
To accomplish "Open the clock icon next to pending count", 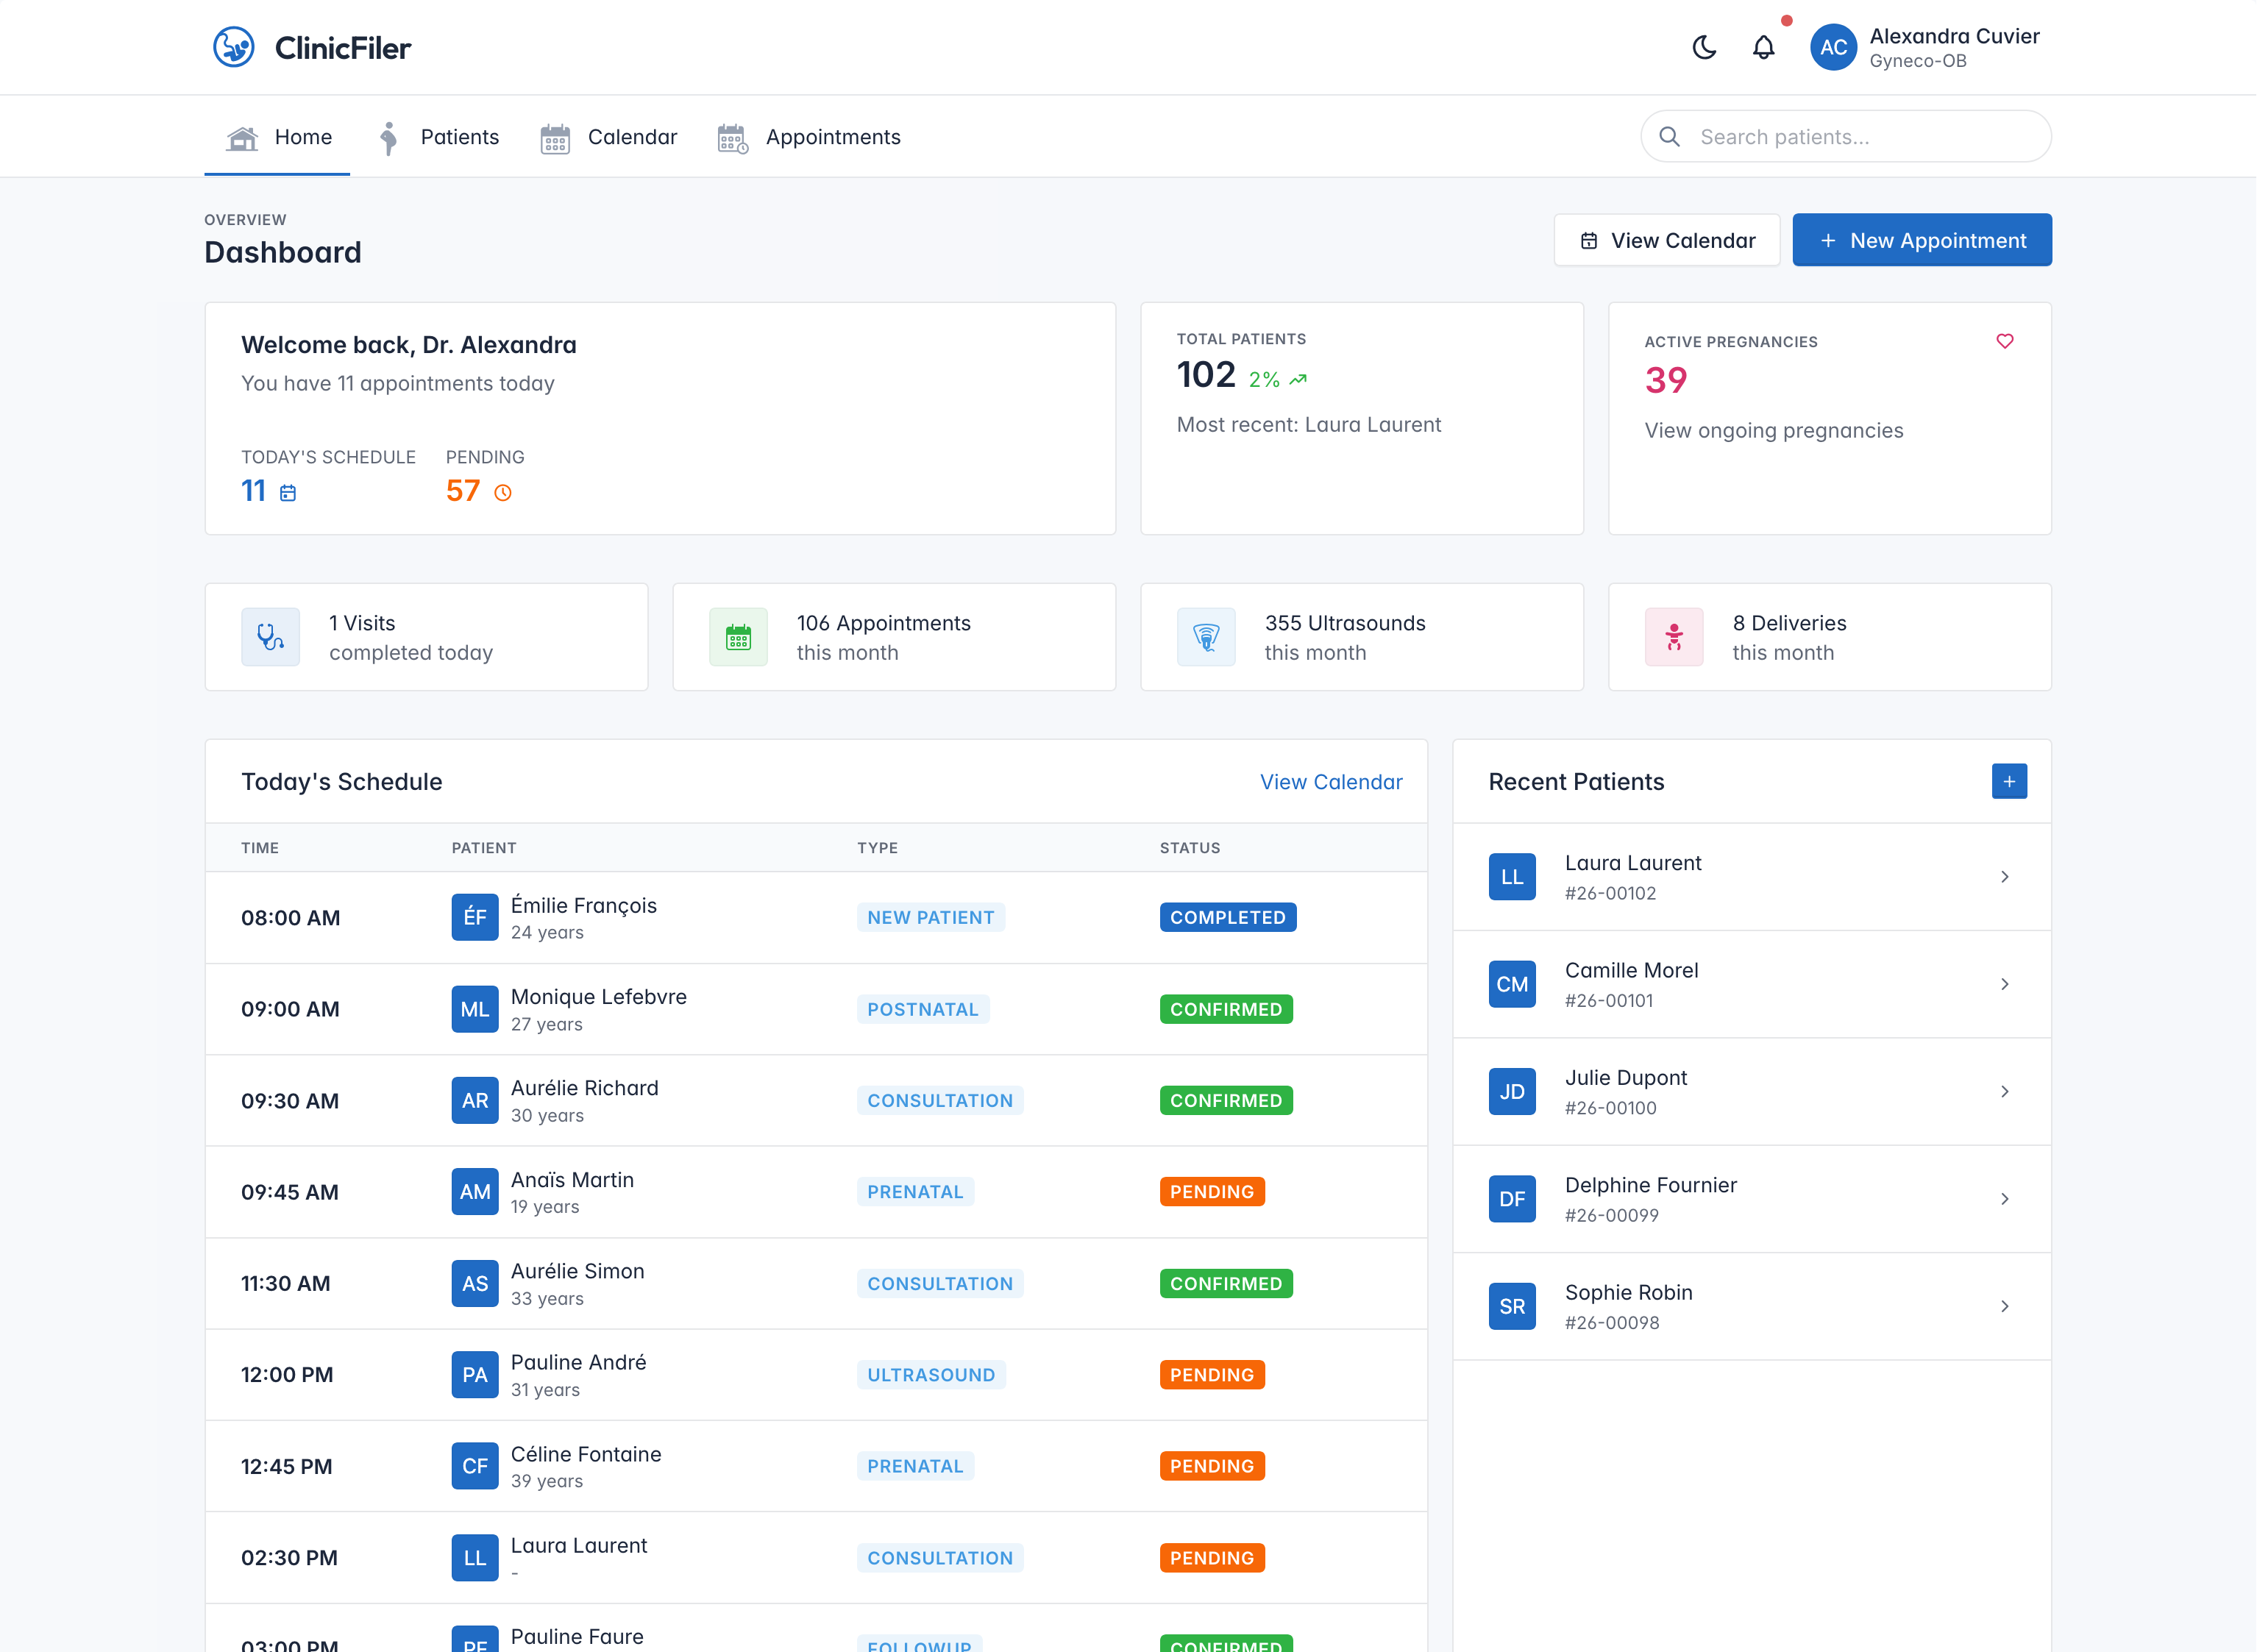I will point(503,492).
